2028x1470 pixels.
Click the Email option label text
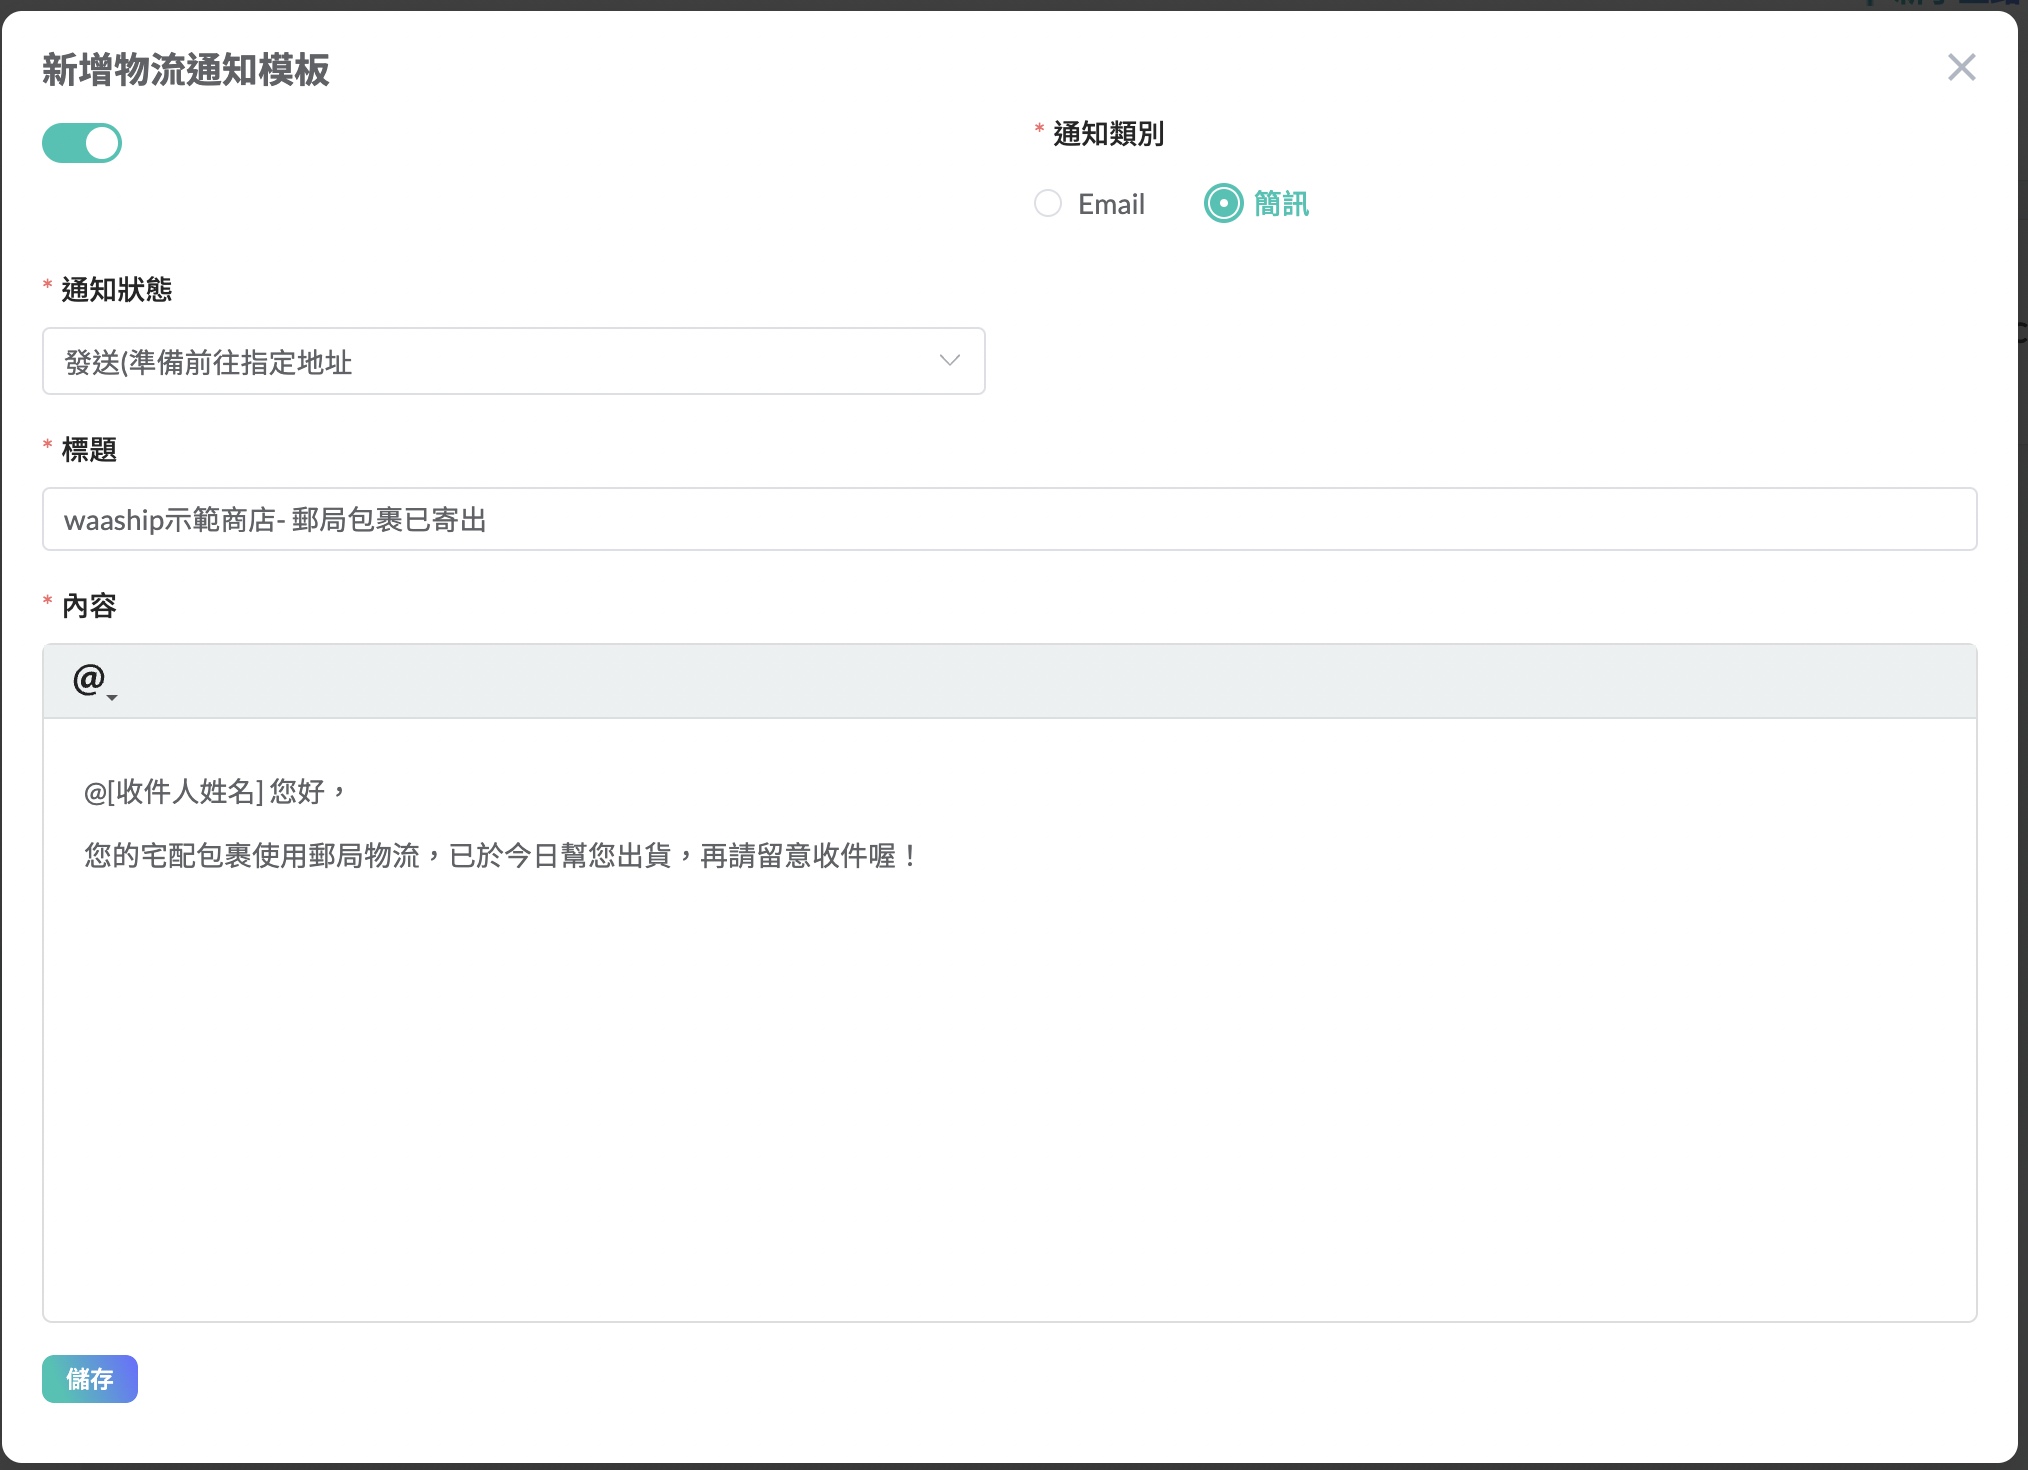1111,205
